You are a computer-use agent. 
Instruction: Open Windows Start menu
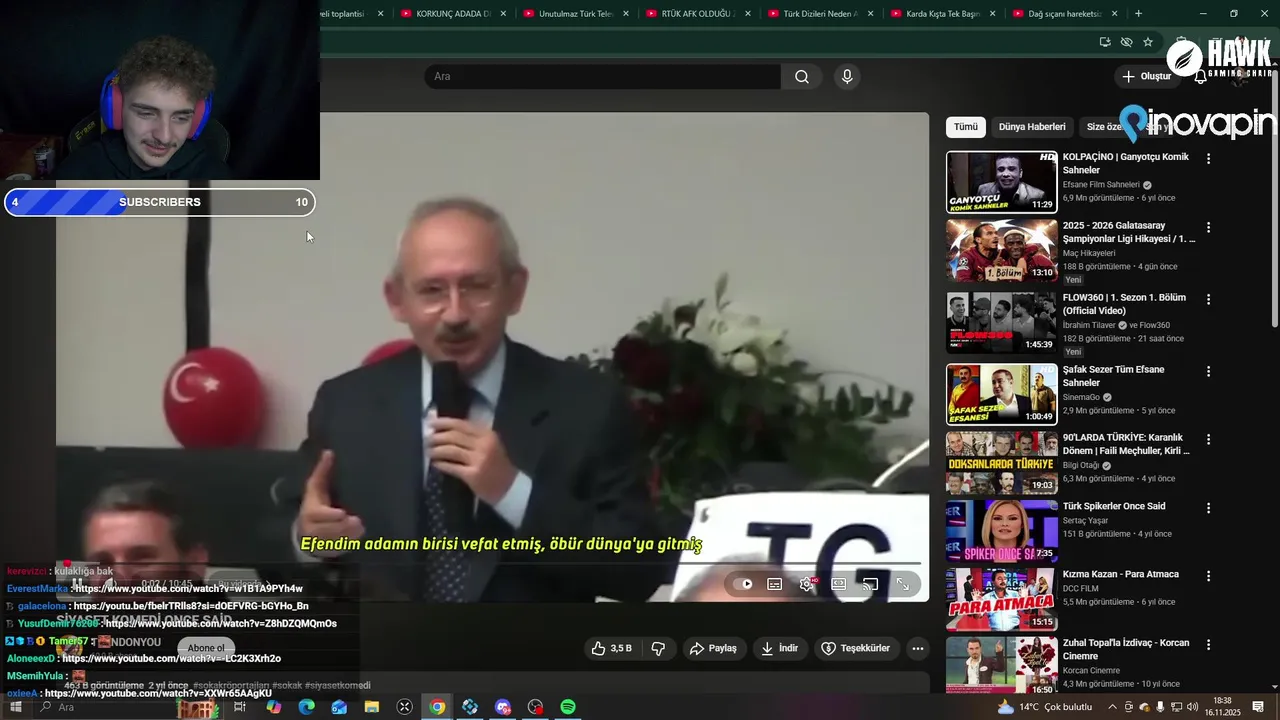15,707
